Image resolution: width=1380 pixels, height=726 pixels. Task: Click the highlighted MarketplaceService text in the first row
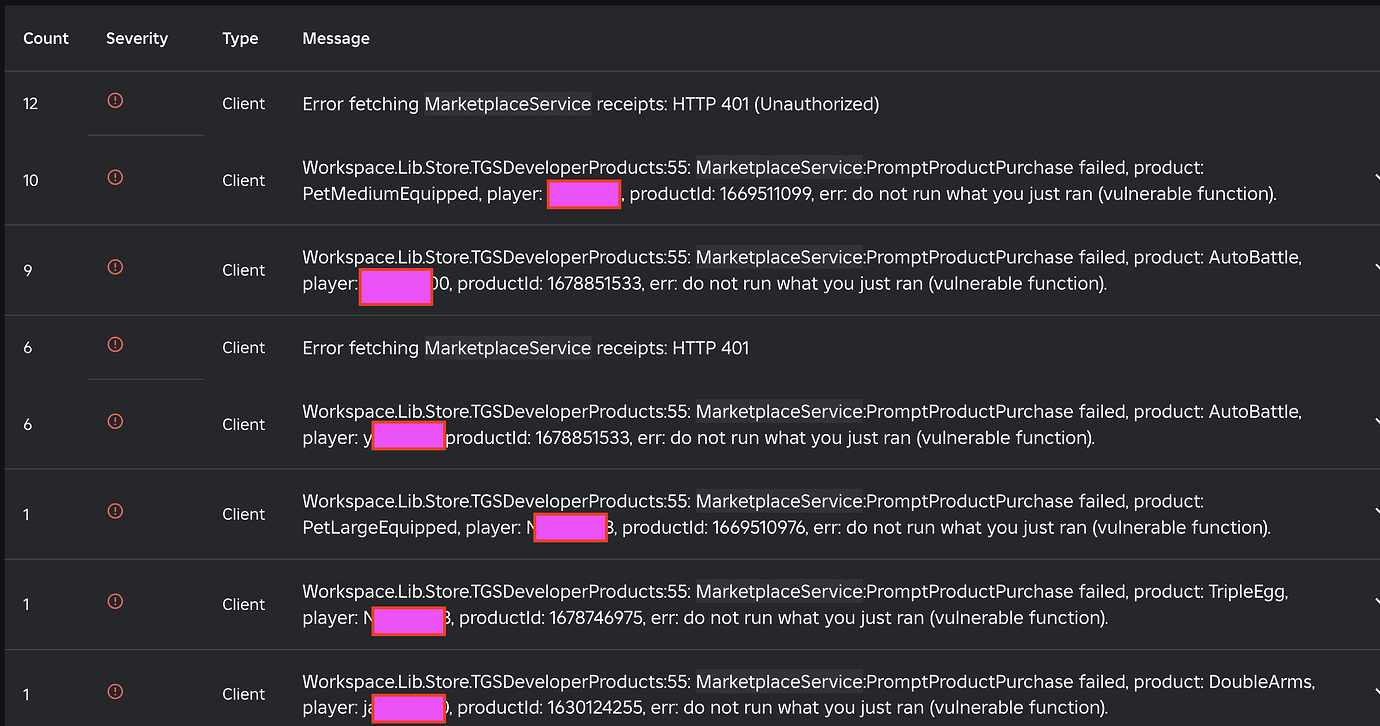tap(507, 103)
